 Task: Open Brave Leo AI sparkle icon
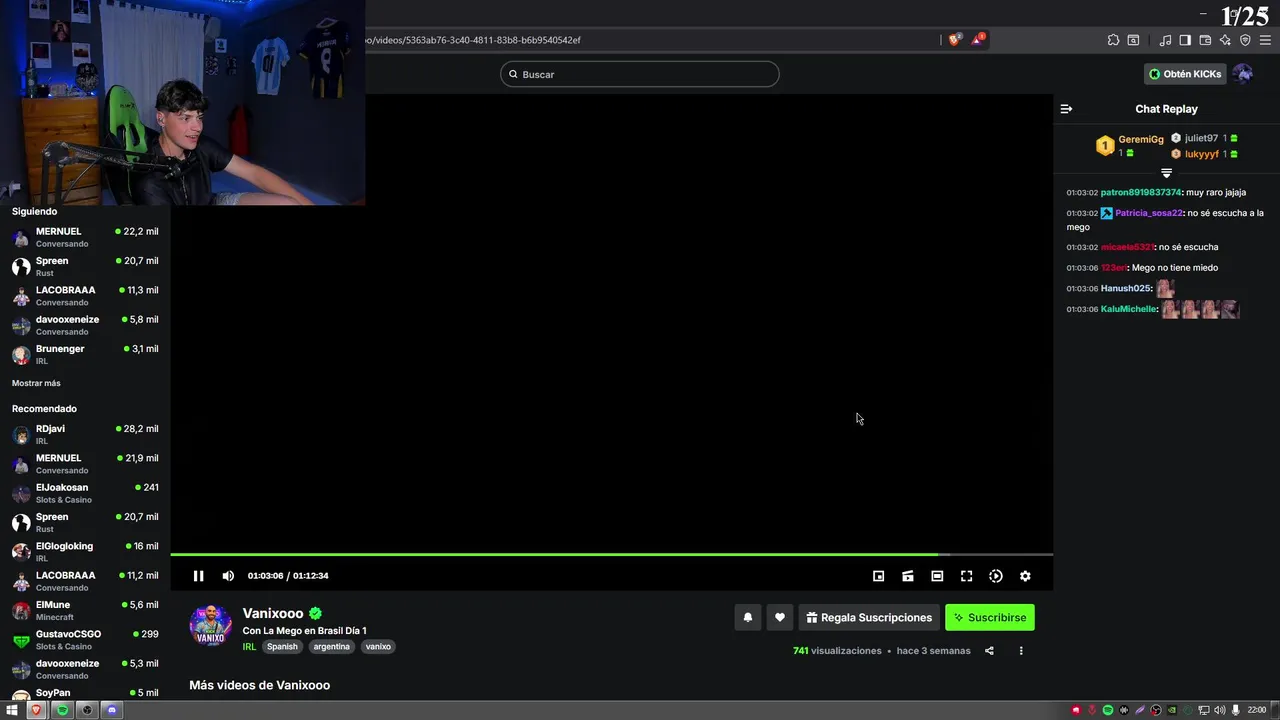[x=1225, y=40]
